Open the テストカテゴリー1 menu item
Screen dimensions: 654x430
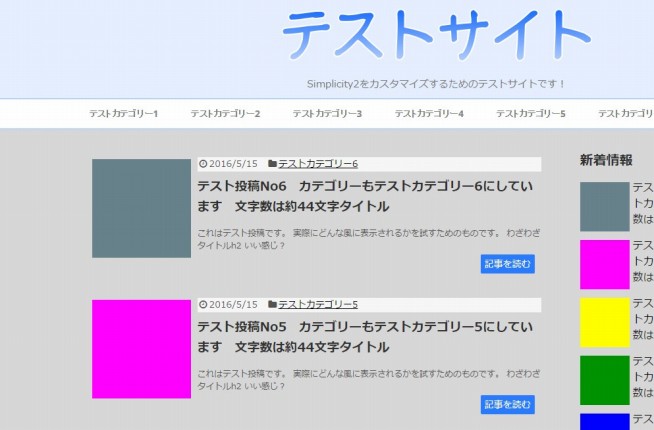[123, 114]
